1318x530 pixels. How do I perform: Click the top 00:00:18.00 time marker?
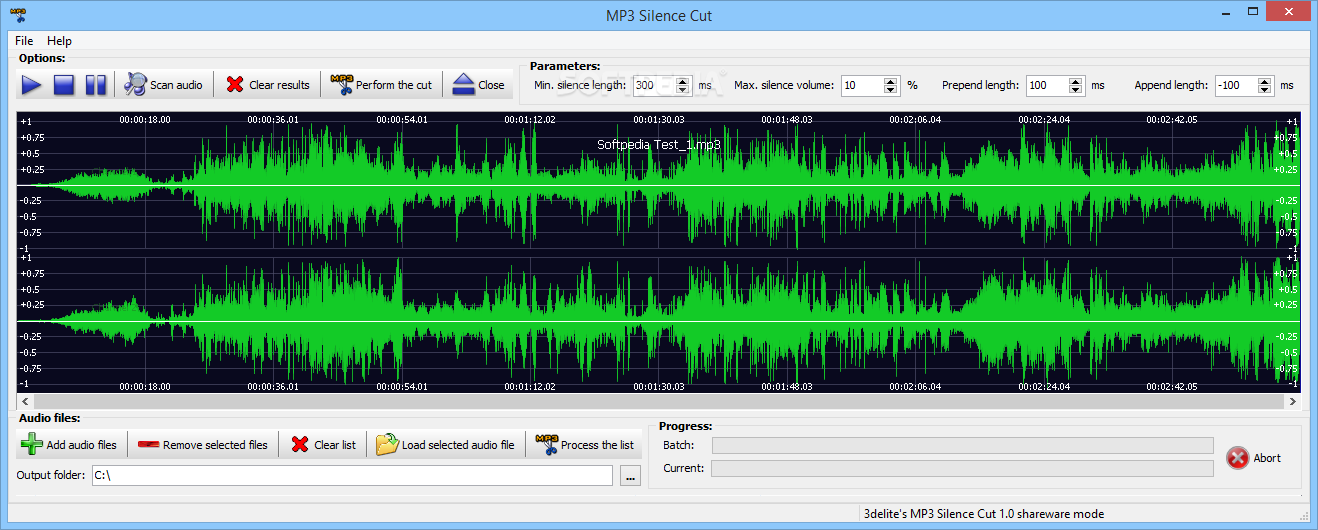[x=145, y=119]
